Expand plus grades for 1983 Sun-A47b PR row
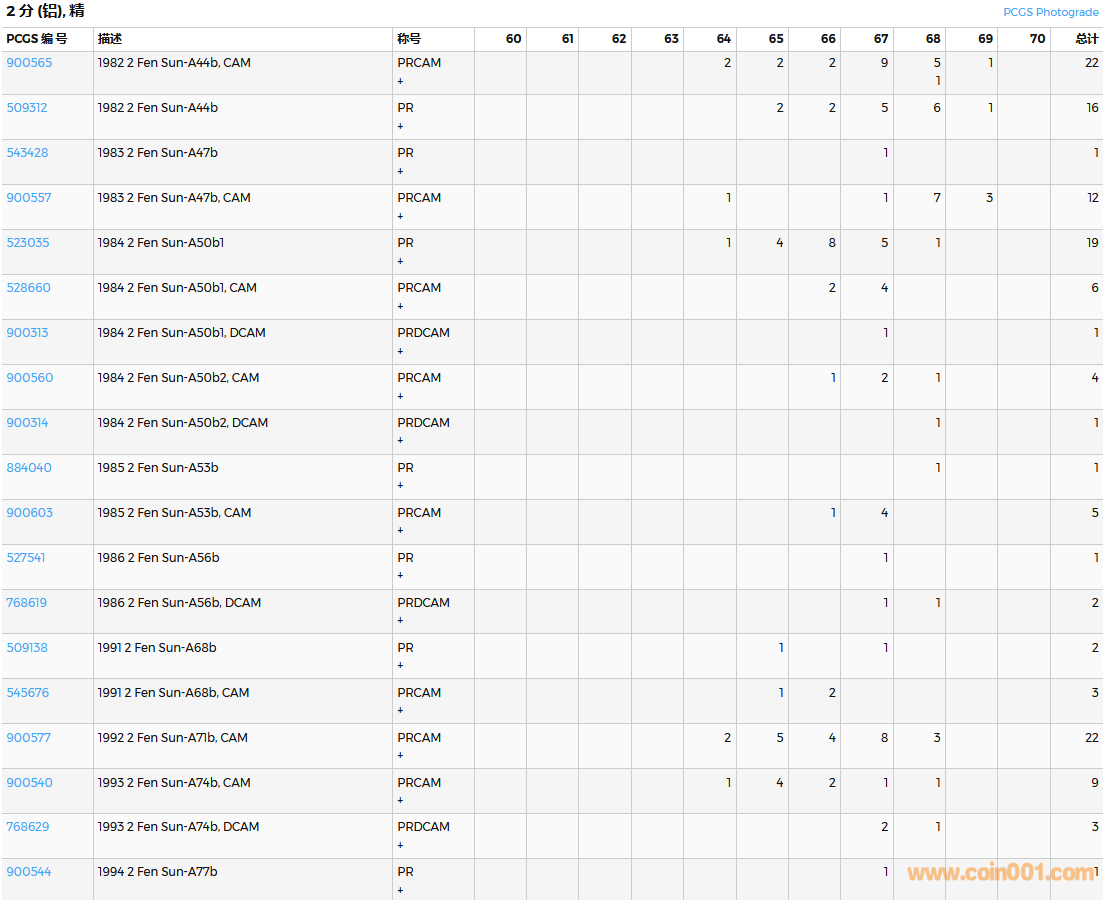Viewport: 1107px width, 900px height. [401, 171]
